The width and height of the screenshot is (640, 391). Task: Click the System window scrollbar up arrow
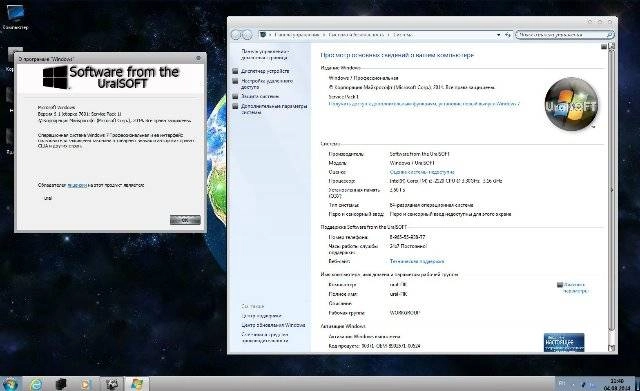pos(611,47)
